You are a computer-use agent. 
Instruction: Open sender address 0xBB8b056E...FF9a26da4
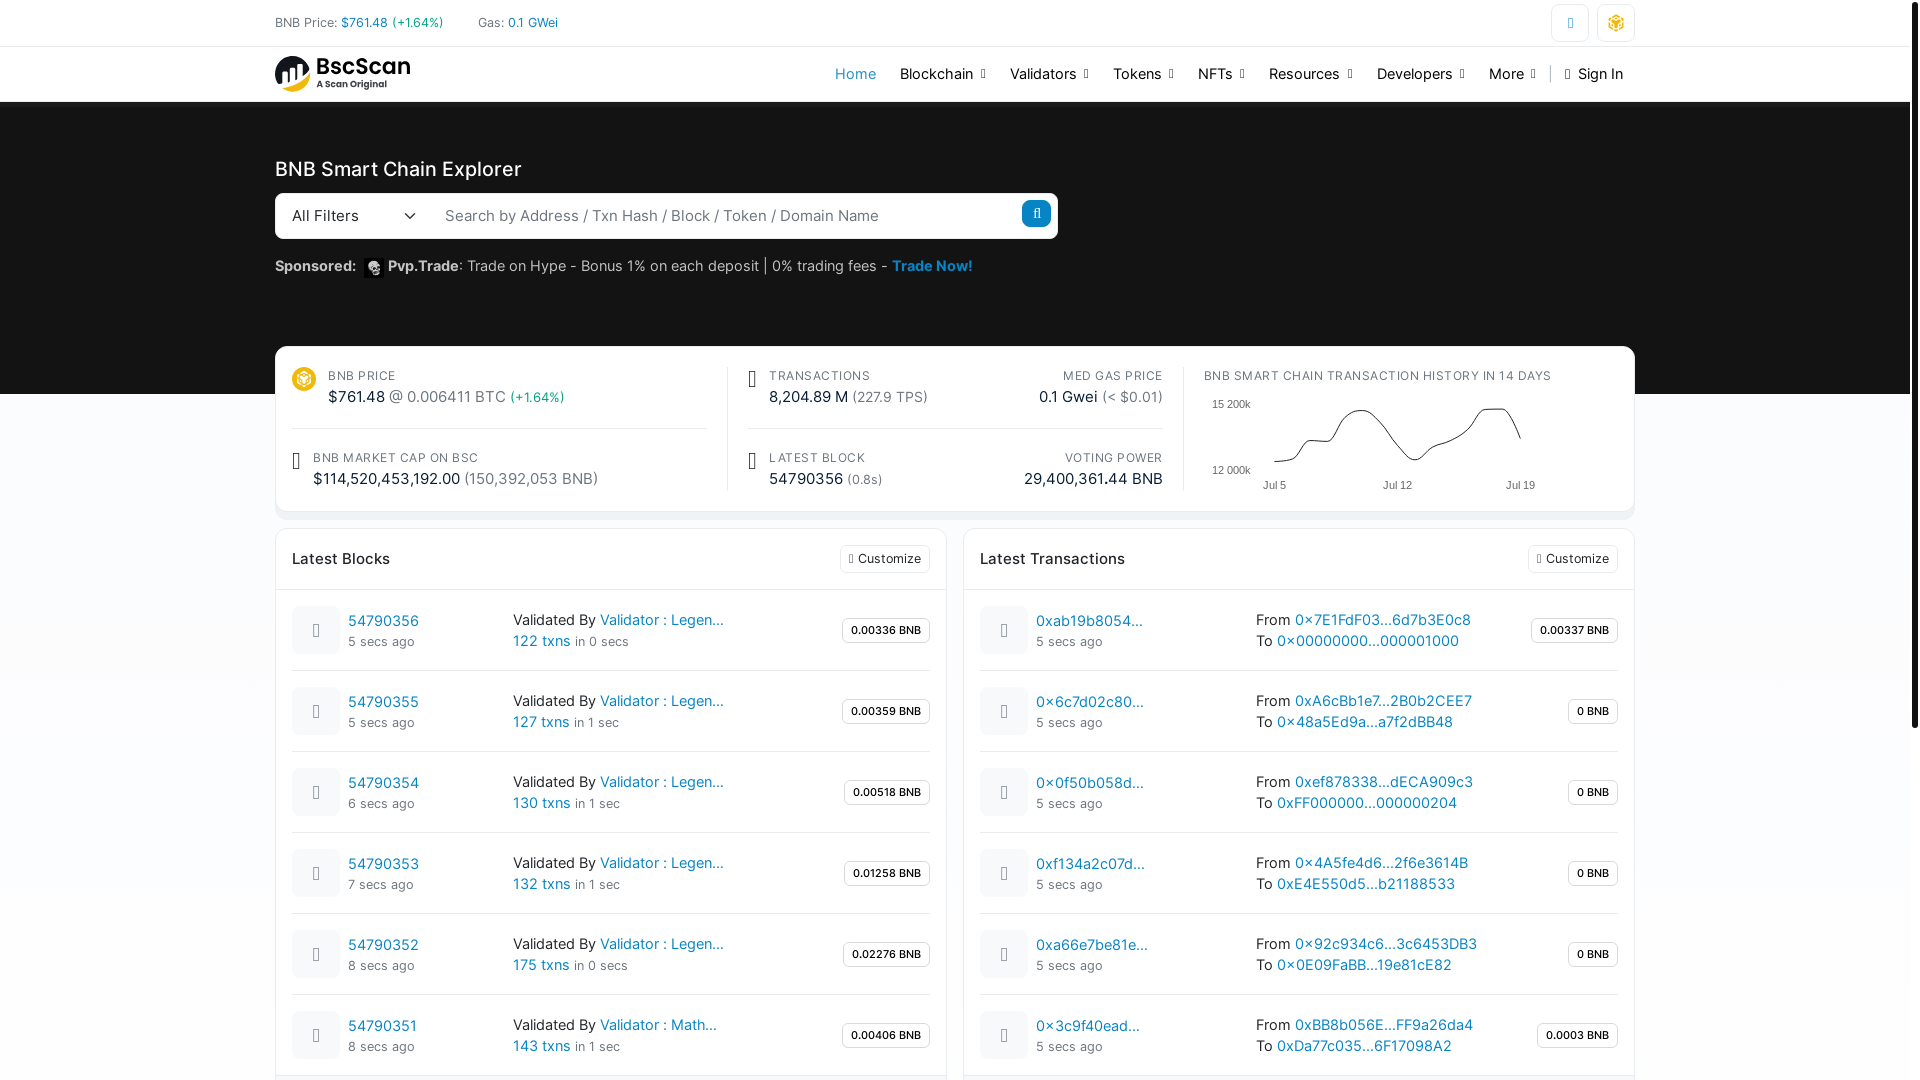[x=1384, y=1025]
